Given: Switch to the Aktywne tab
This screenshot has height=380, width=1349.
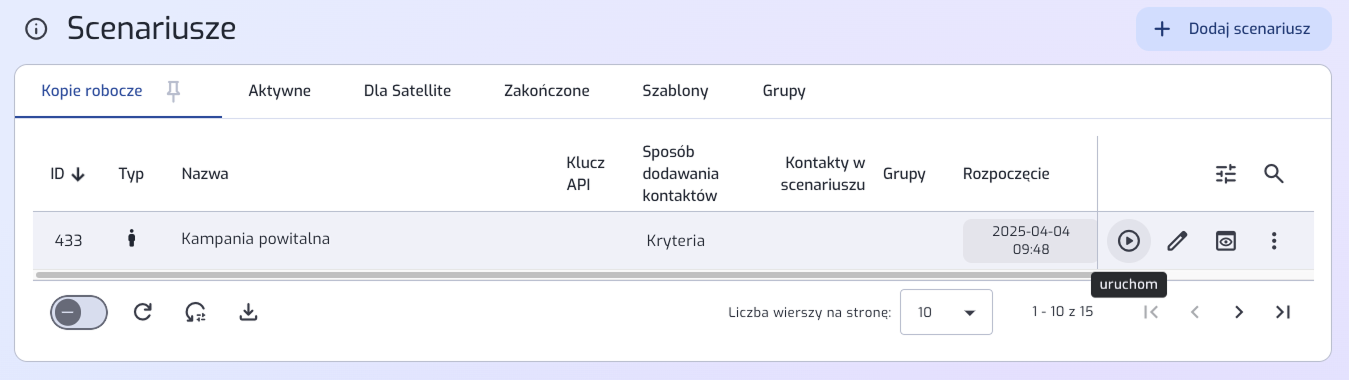Looking at the screenshot, I should coord(280,91).
